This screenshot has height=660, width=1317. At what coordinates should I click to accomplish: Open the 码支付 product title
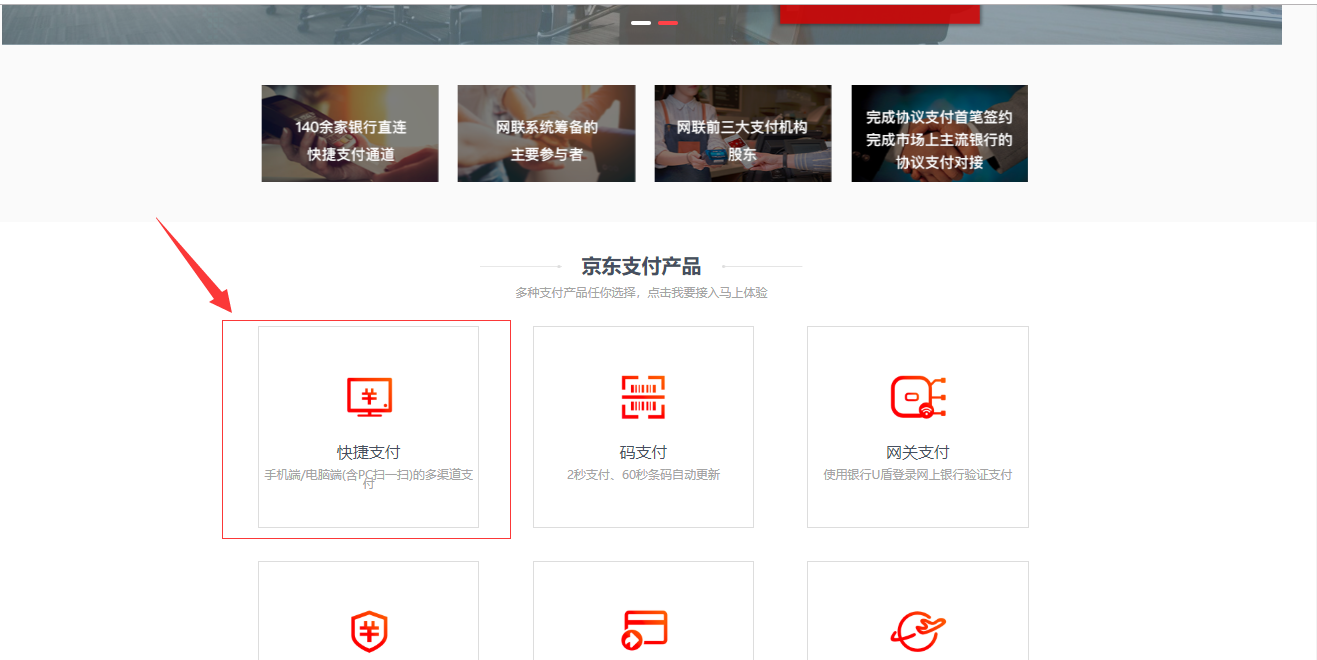pos(643,452)
